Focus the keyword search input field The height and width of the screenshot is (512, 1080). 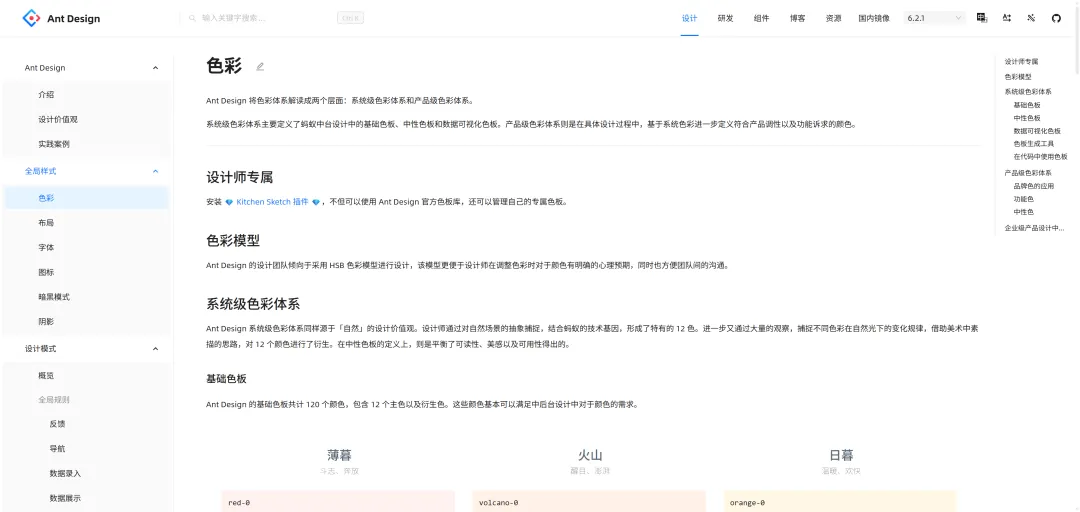(x=267, y=19)
